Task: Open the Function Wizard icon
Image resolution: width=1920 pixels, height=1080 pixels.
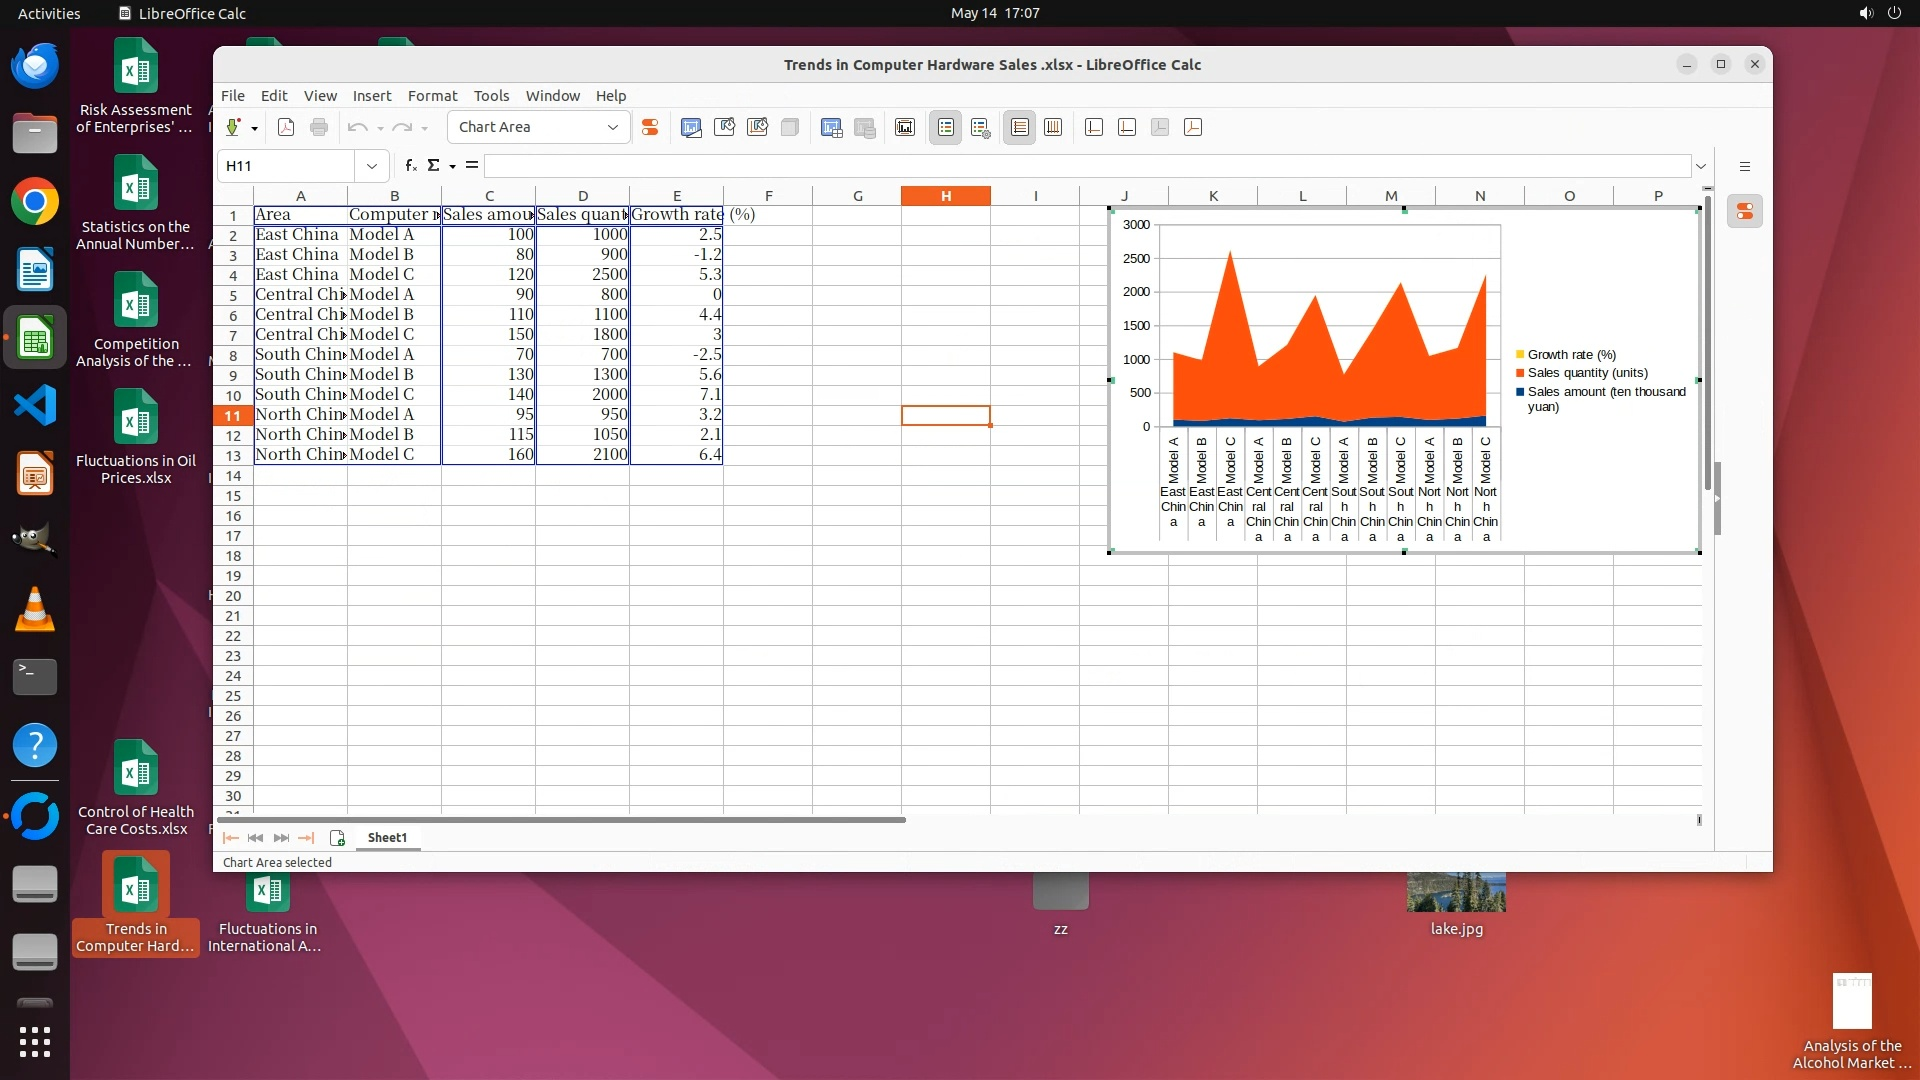Action: (x=411, y=166)
